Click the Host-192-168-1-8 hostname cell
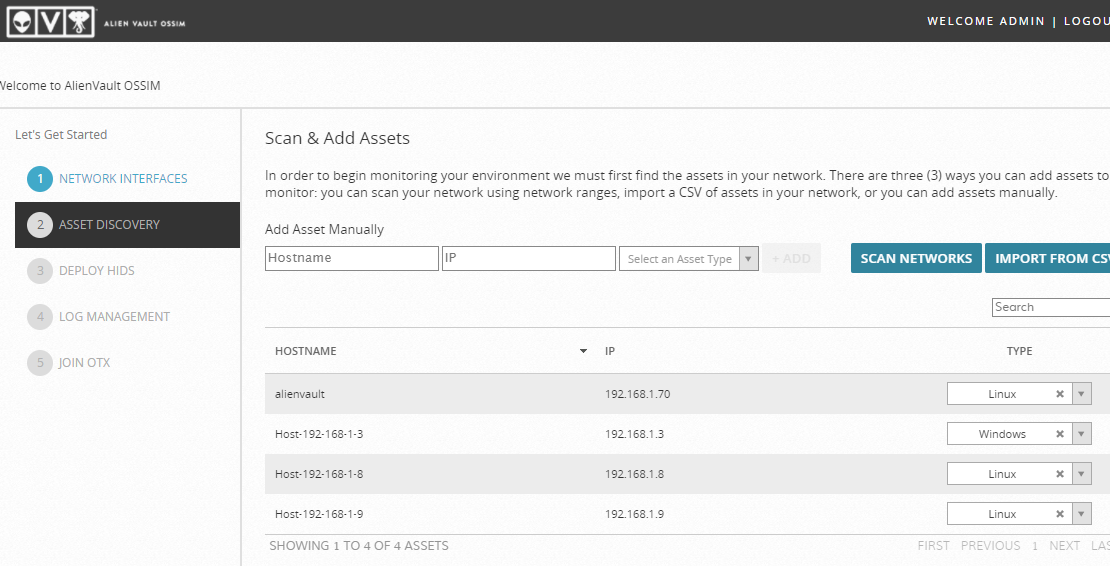Image resolution: width=1110 pixels, height=566 pixels. (319, 474)
